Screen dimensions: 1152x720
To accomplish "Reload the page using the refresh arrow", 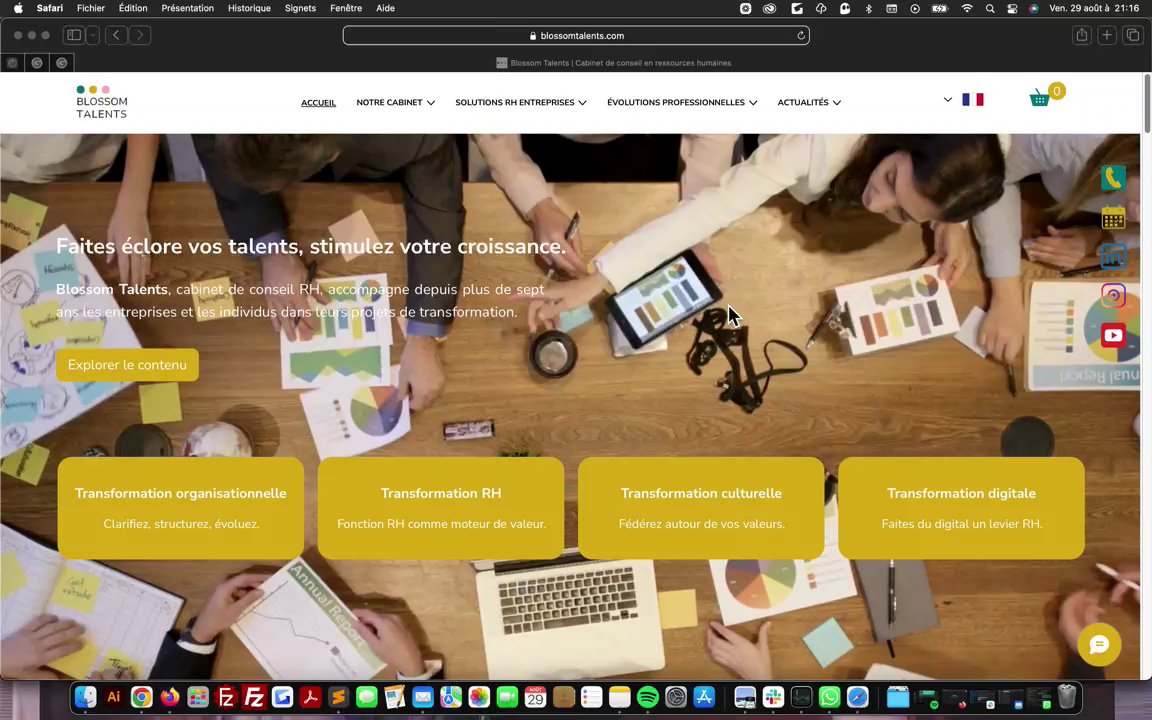I will click(801, 35).
